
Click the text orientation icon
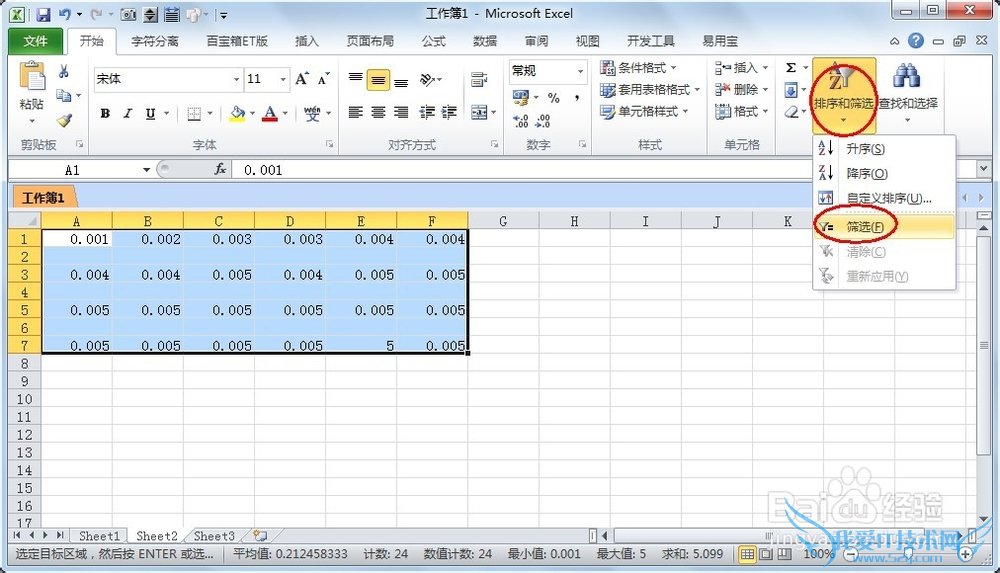click(427, 79)
